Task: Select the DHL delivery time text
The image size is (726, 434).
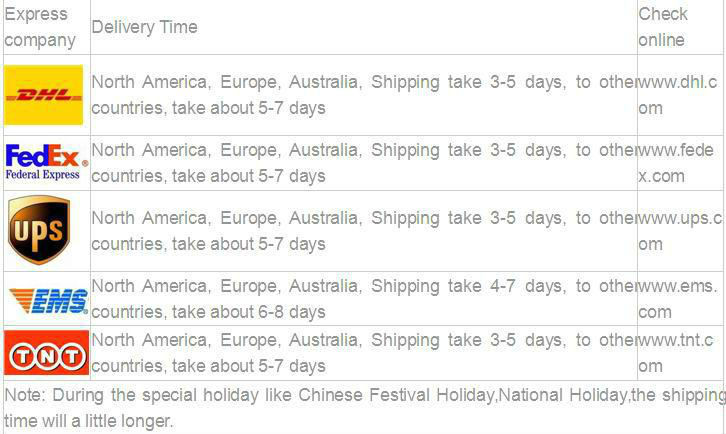Action: coord(364,95)
